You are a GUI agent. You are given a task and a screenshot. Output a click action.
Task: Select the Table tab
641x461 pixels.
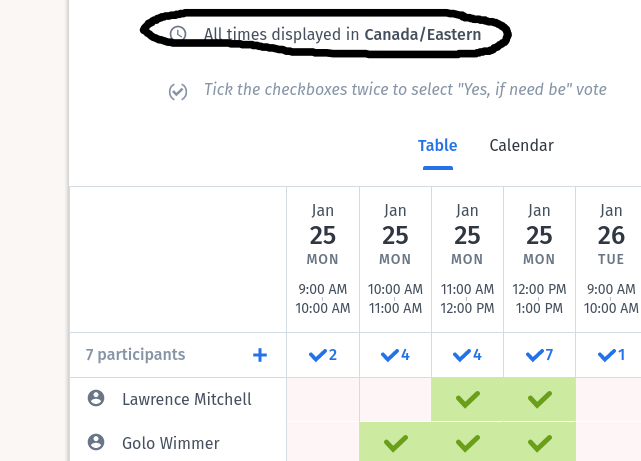[437, 146]
